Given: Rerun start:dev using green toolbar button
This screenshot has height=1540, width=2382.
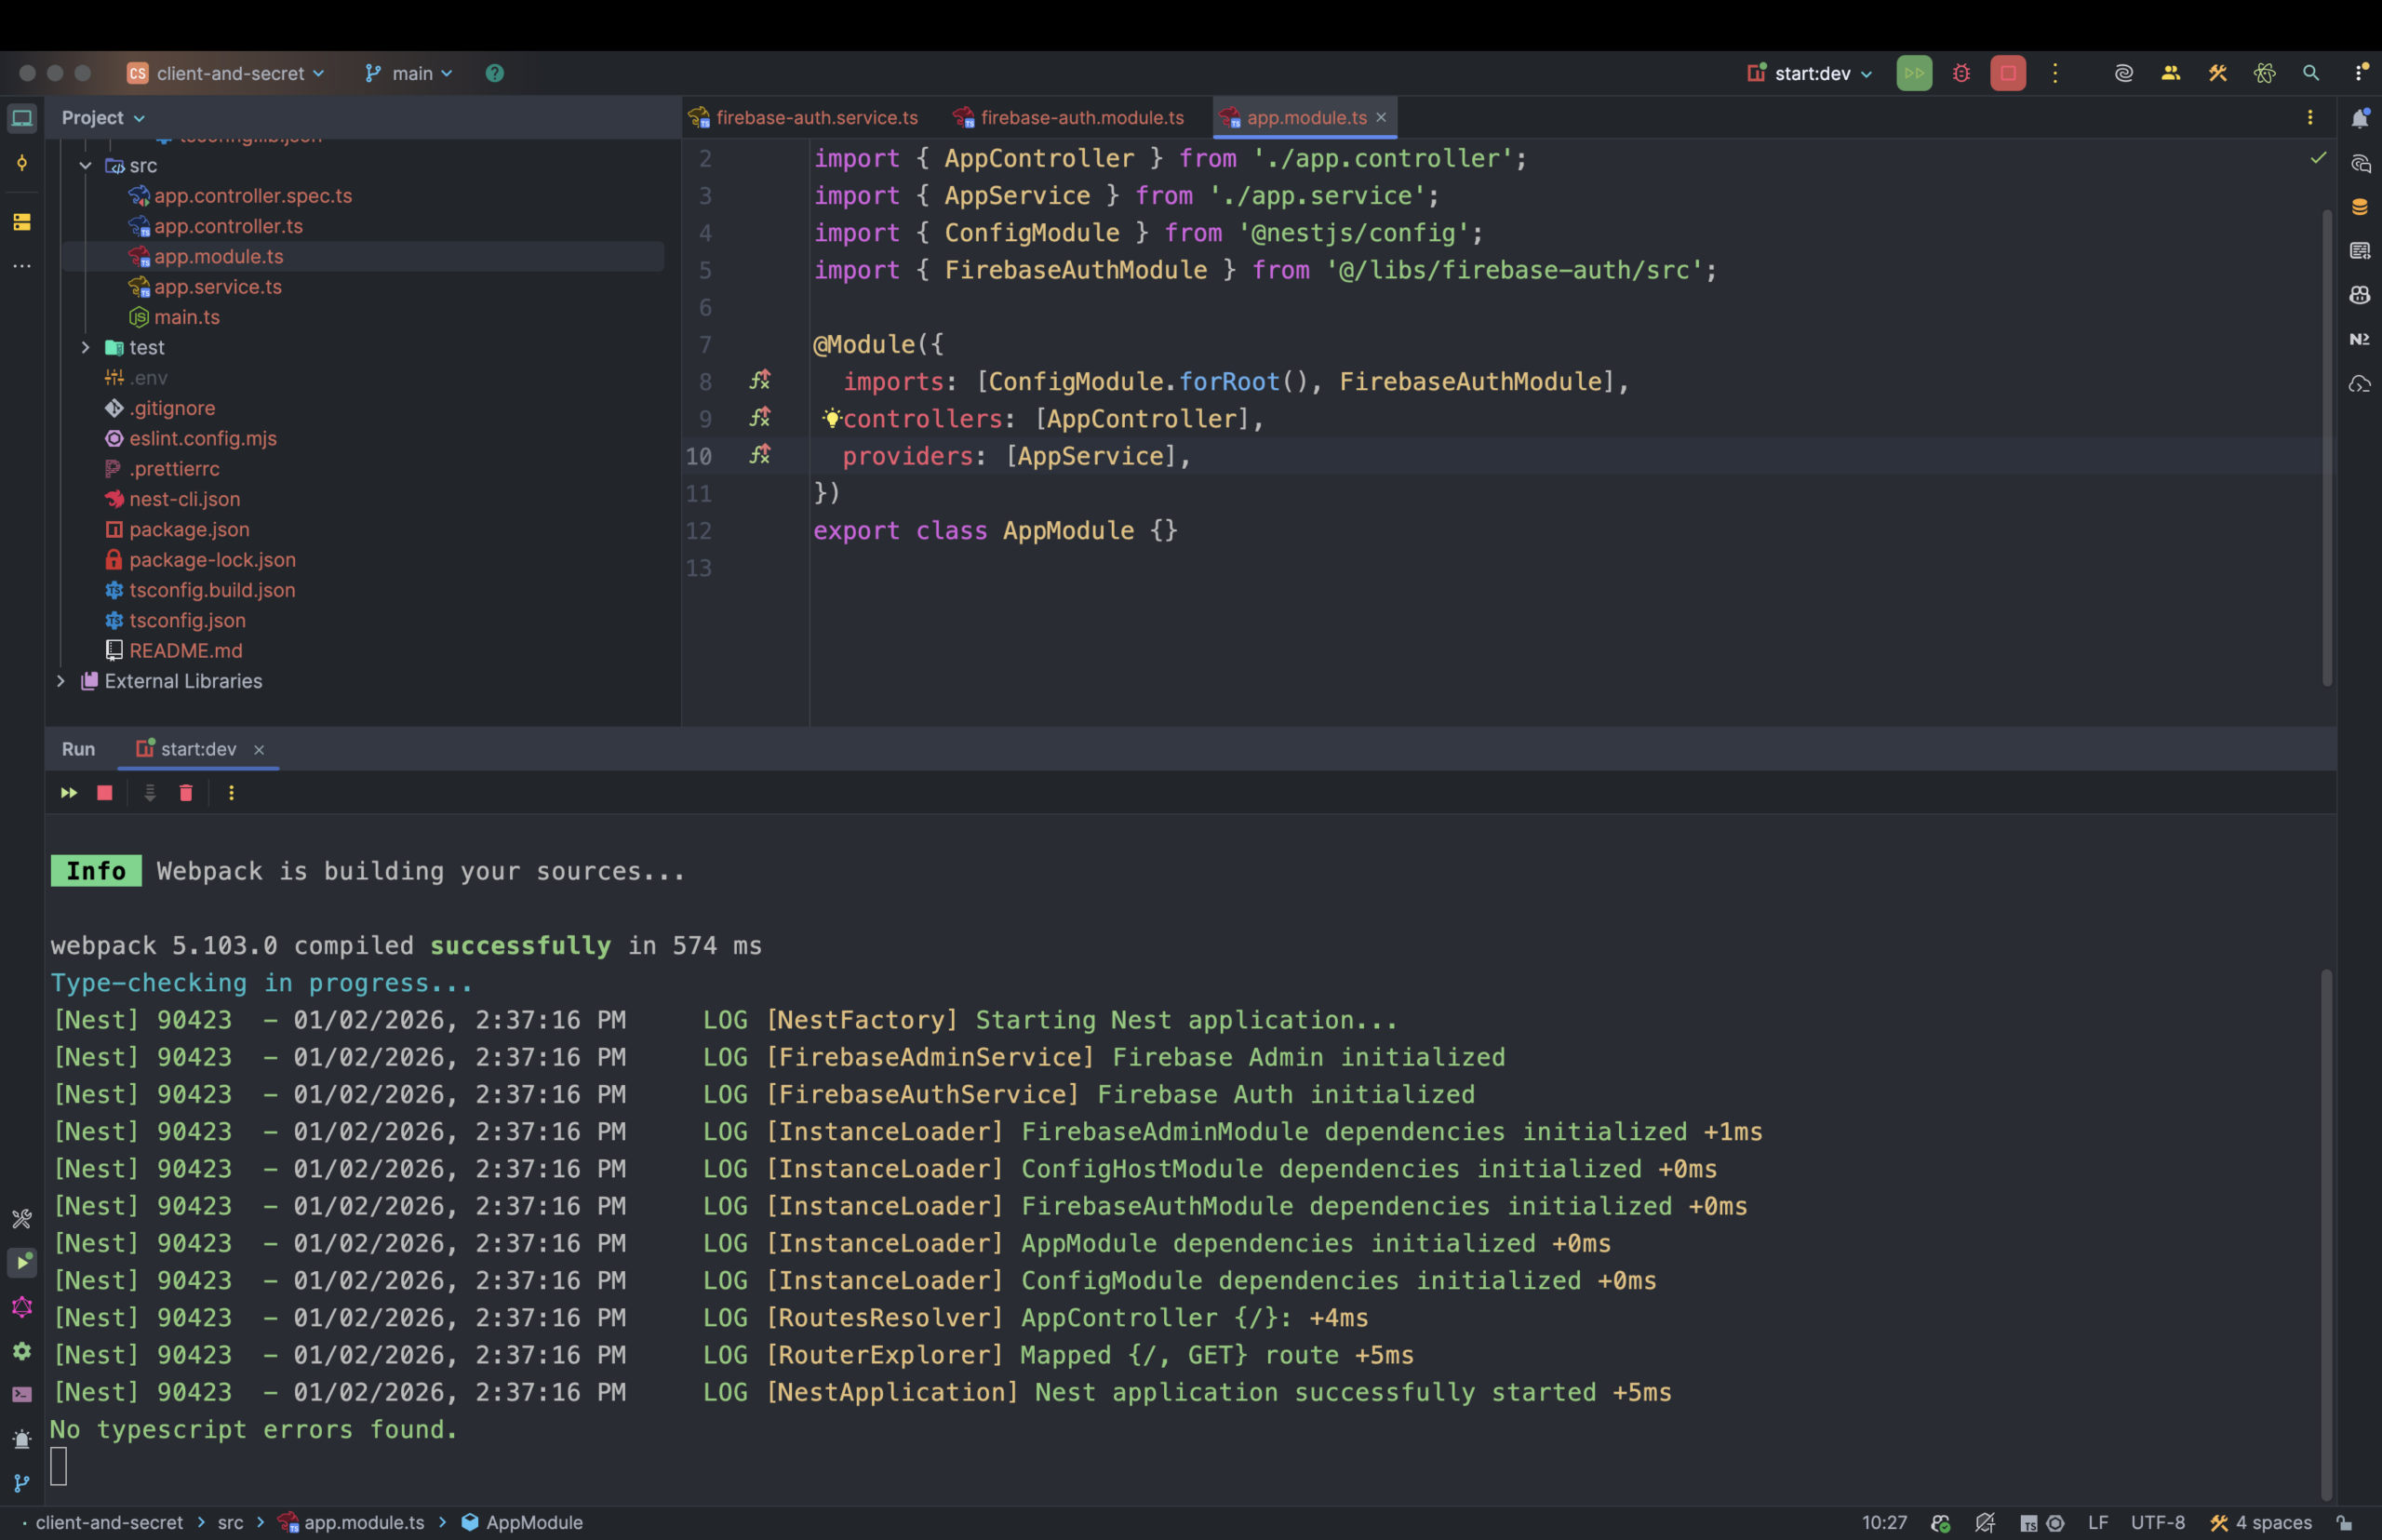Looking at the screenshot, I should (1913, 73).
